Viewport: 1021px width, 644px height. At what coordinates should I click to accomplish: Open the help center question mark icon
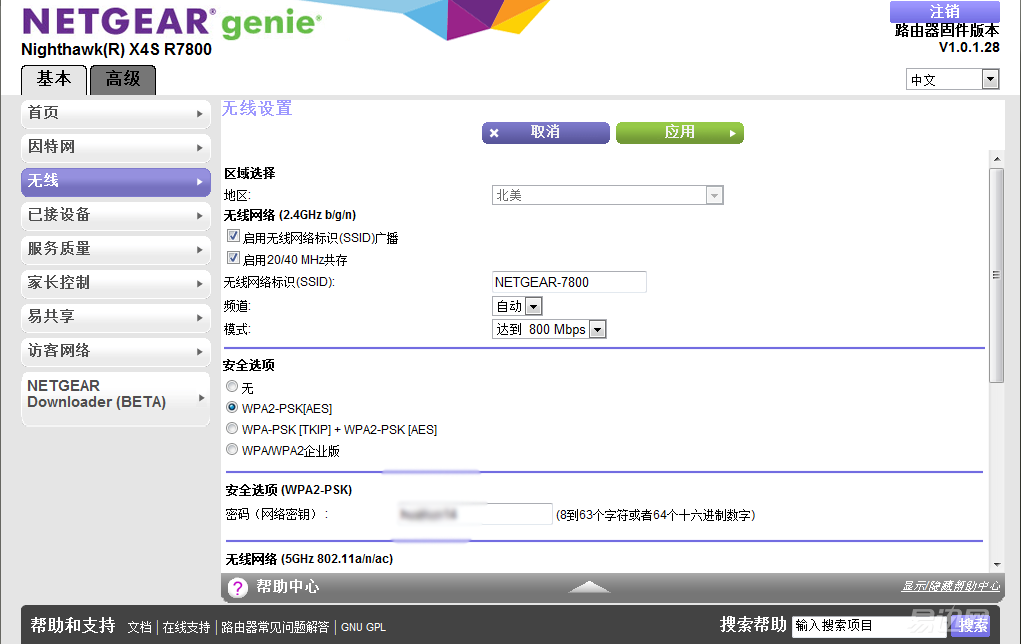click(x=238, y=588)
